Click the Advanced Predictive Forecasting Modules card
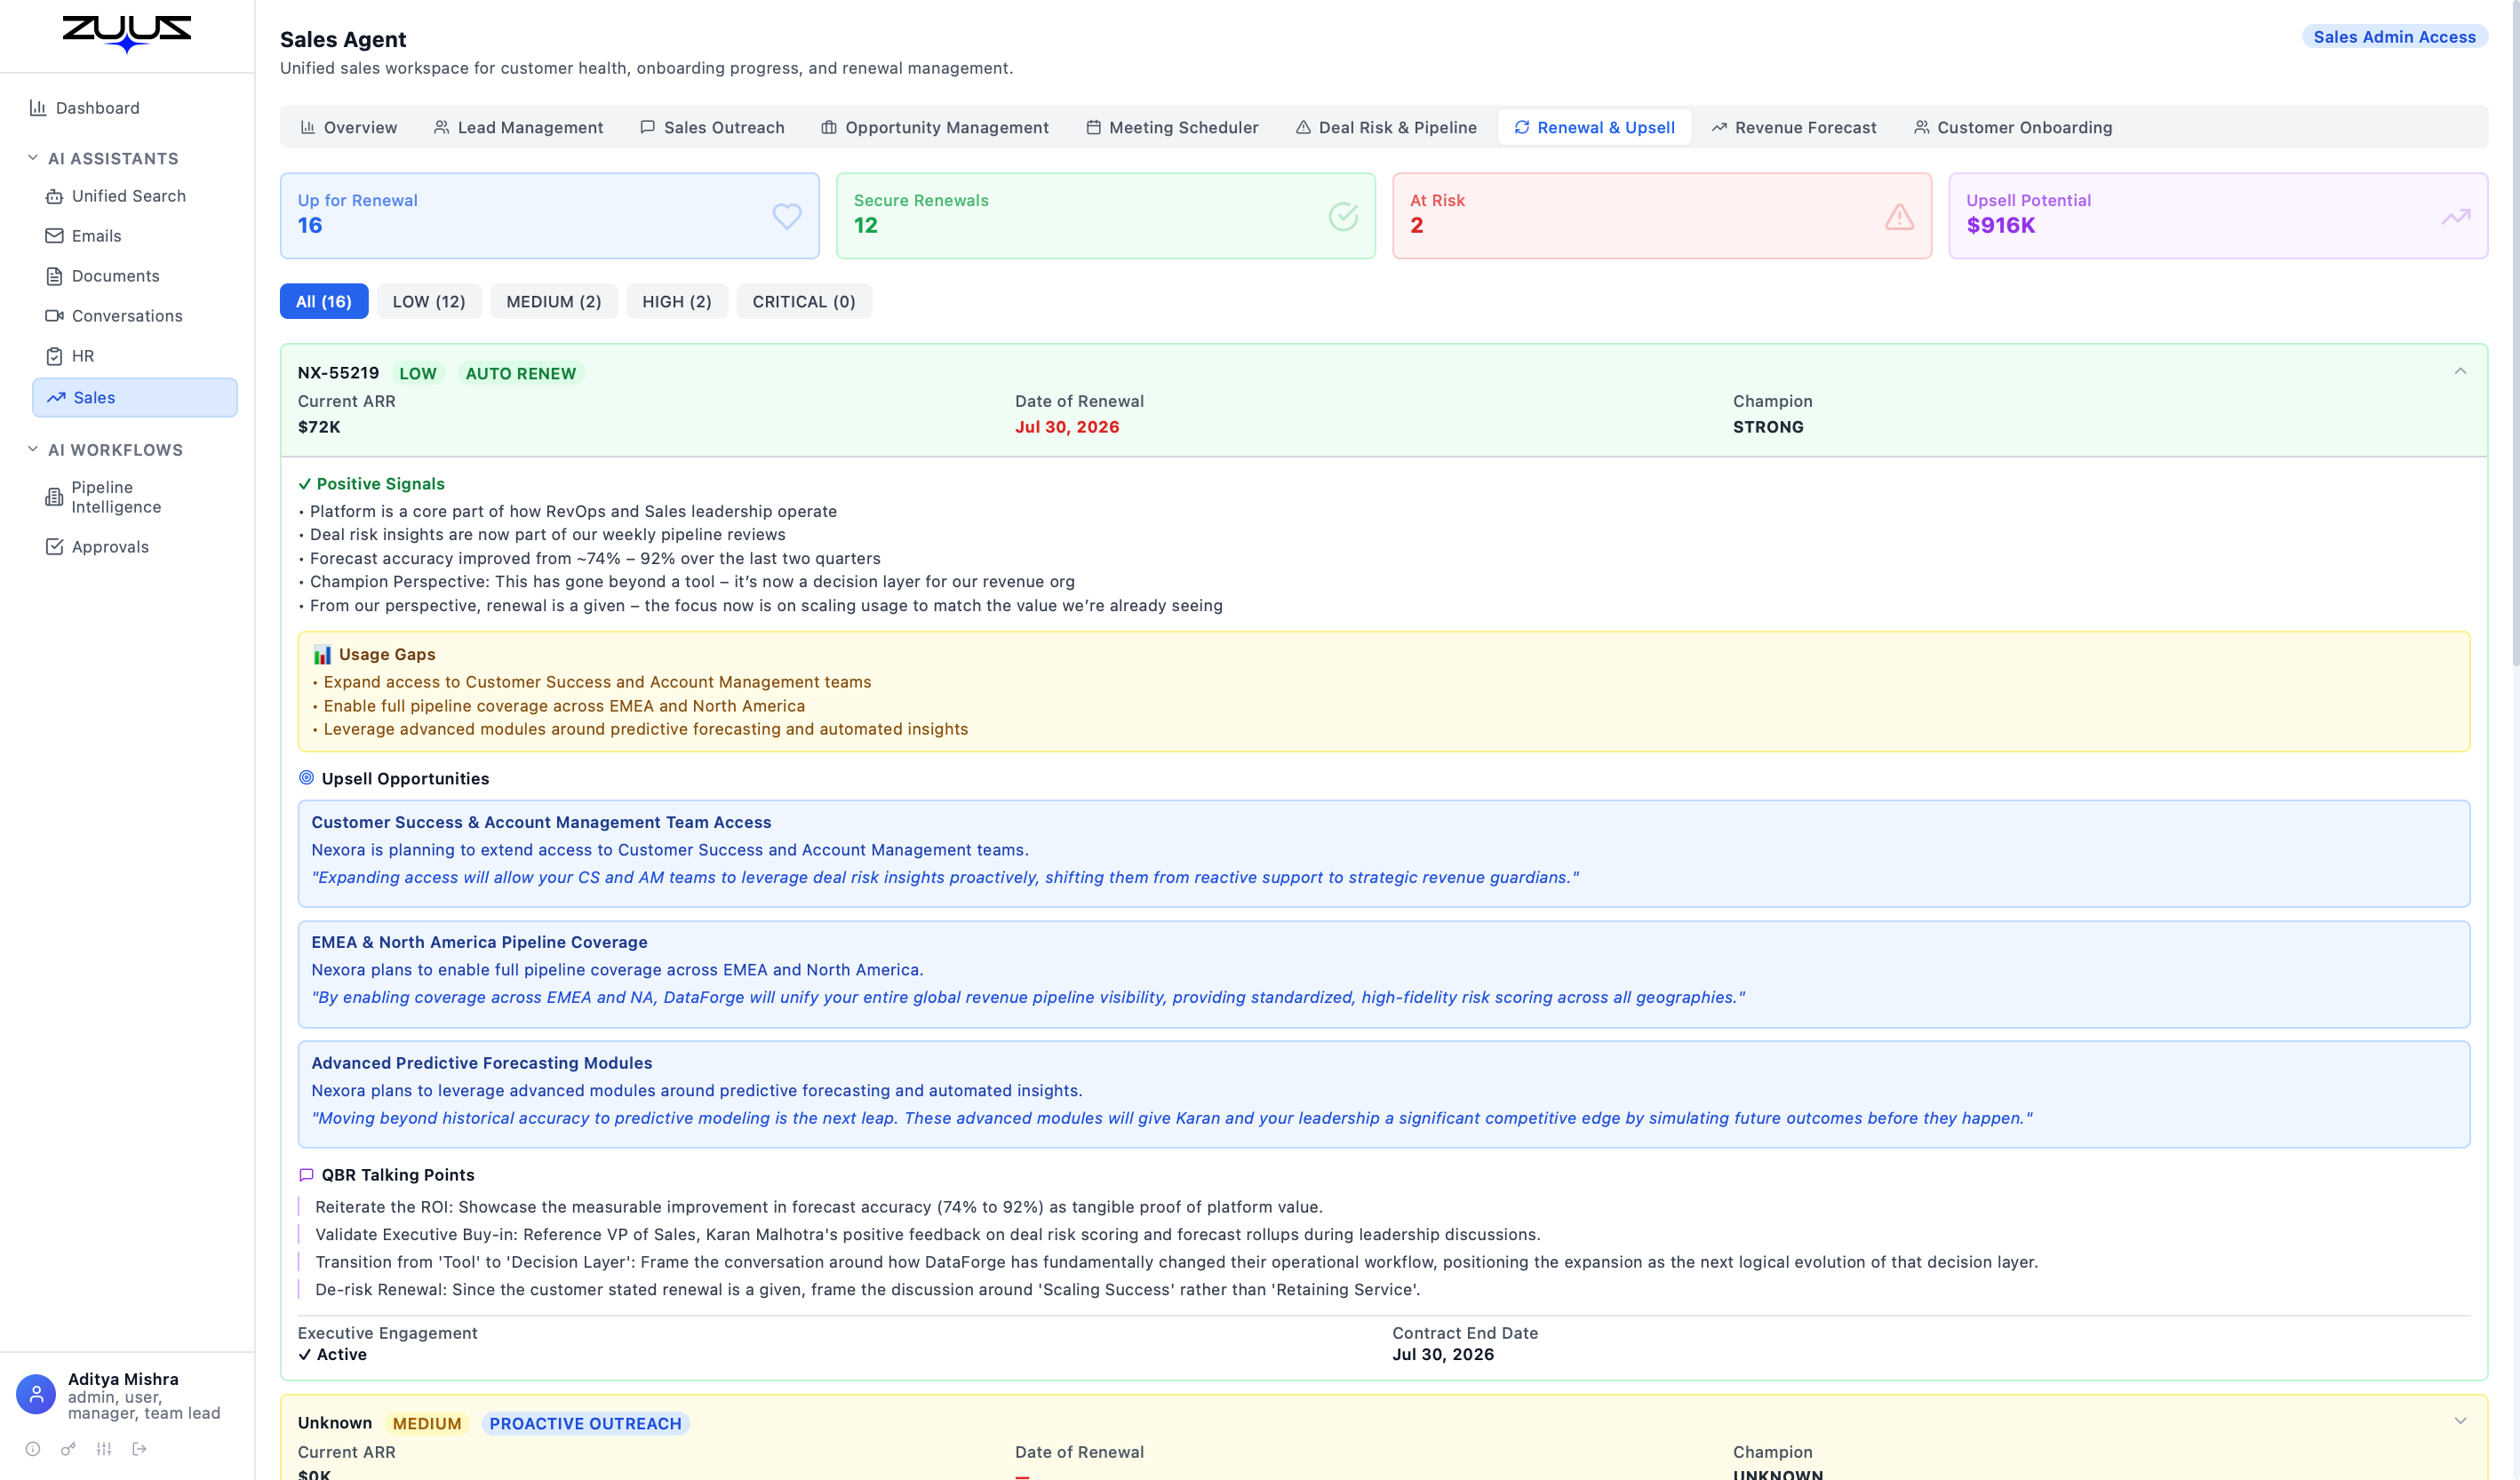Viewport: 2520px width, 1480px height. click(x=1384, y=1094)
